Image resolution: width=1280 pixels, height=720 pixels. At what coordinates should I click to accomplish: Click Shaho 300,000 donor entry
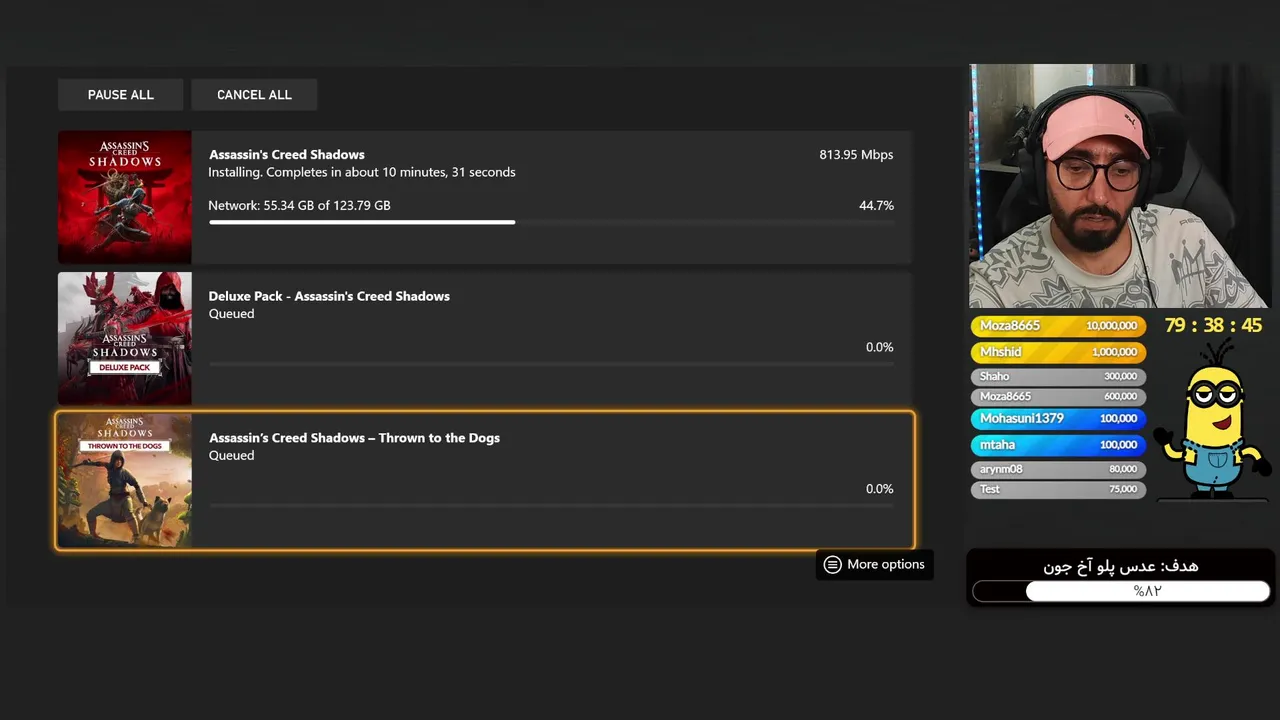(x=1058, y=377)
